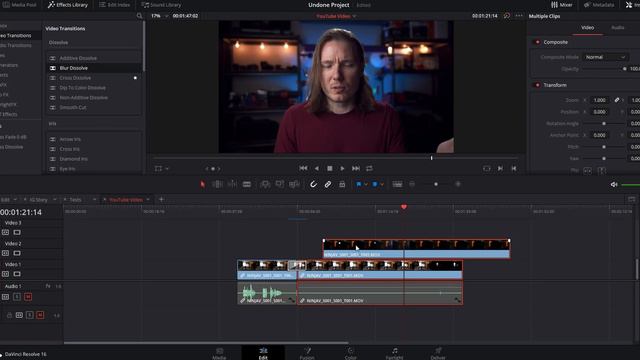Adjust the timeline zoom slider
This screenshot has width=640, height=360.
pos(436,184)
